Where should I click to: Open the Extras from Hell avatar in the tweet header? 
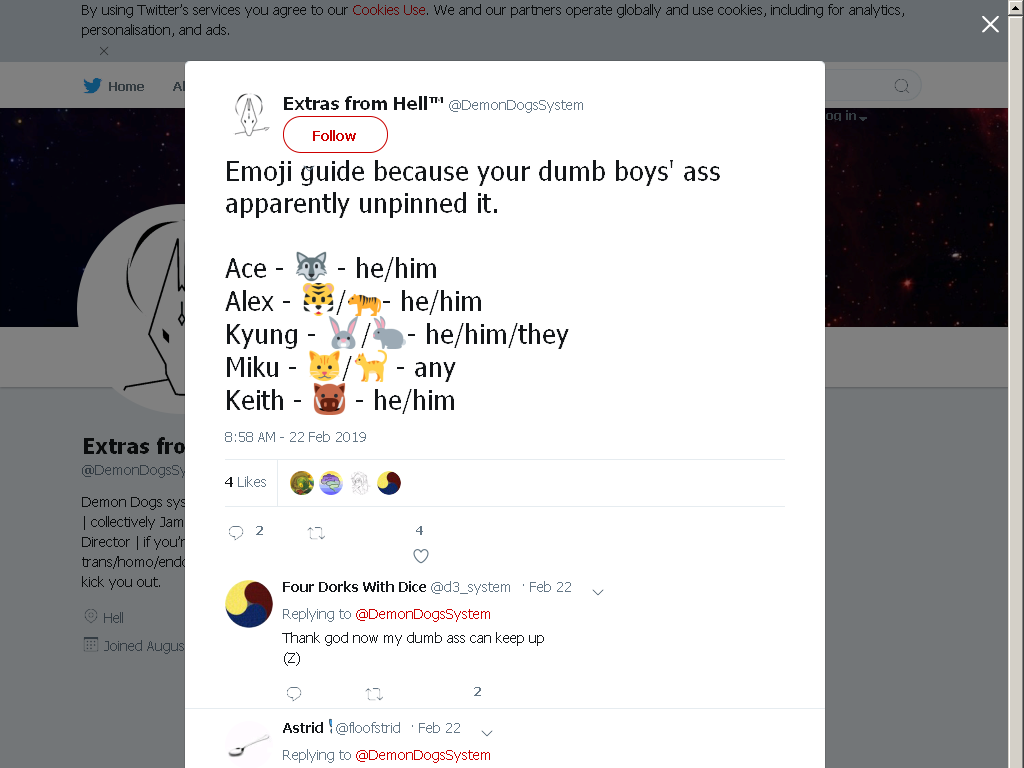pos(249,114)
